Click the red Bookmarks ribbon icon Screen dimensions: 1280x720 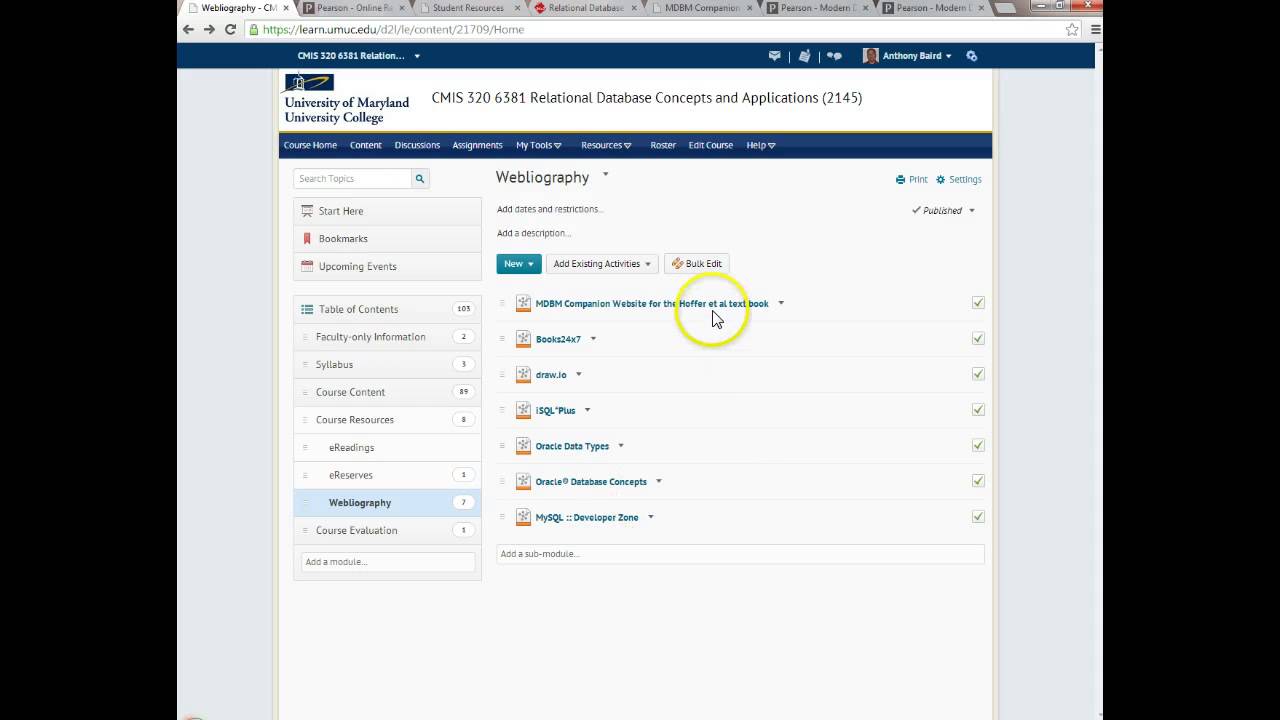pyautogui.click(x=307, y=239)
